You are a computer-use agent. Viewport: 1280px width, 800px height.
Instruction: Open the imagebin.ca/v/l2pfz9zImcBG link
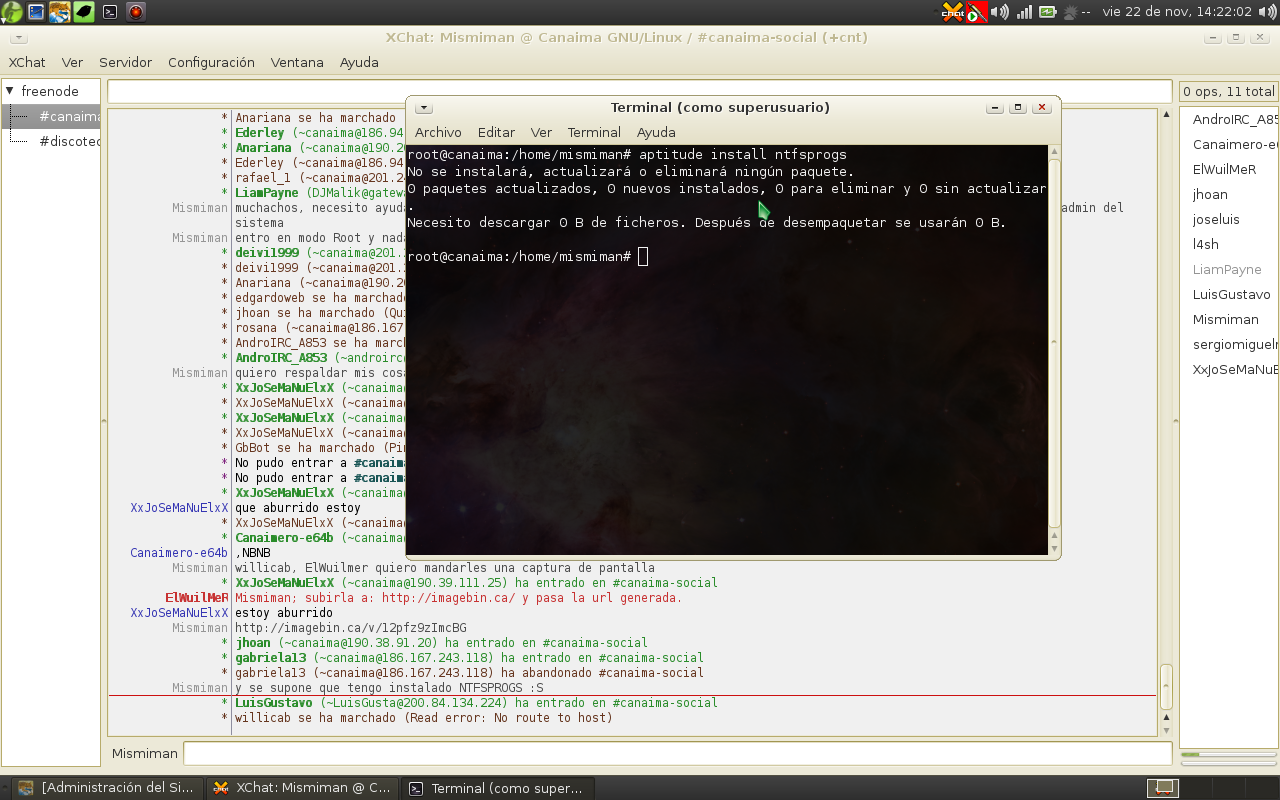(x=351, y=628)
